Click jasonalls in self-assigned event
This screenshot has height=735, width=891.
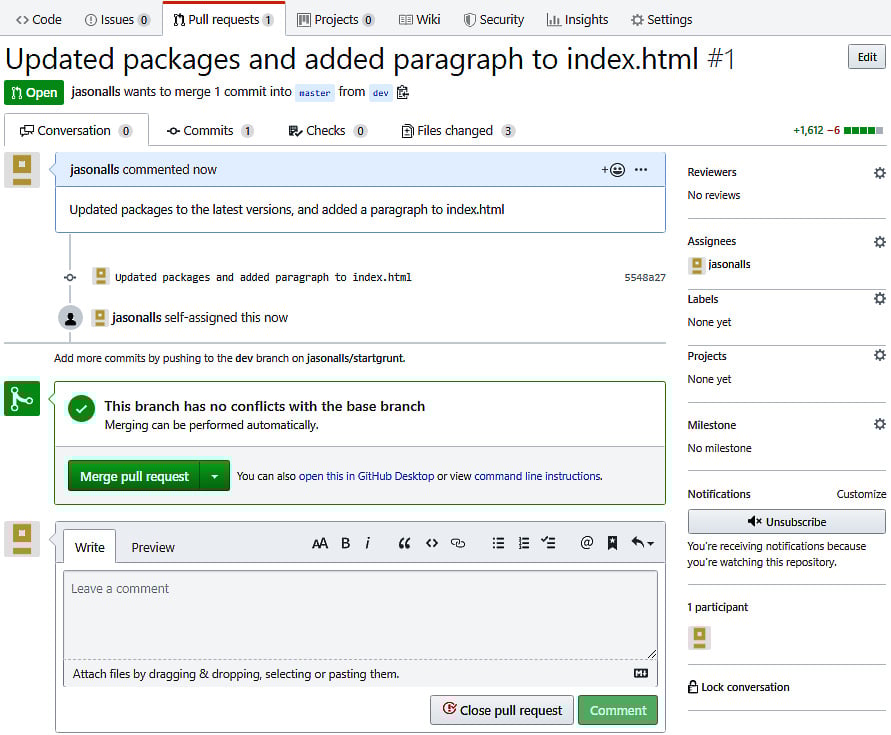(136, 317)
